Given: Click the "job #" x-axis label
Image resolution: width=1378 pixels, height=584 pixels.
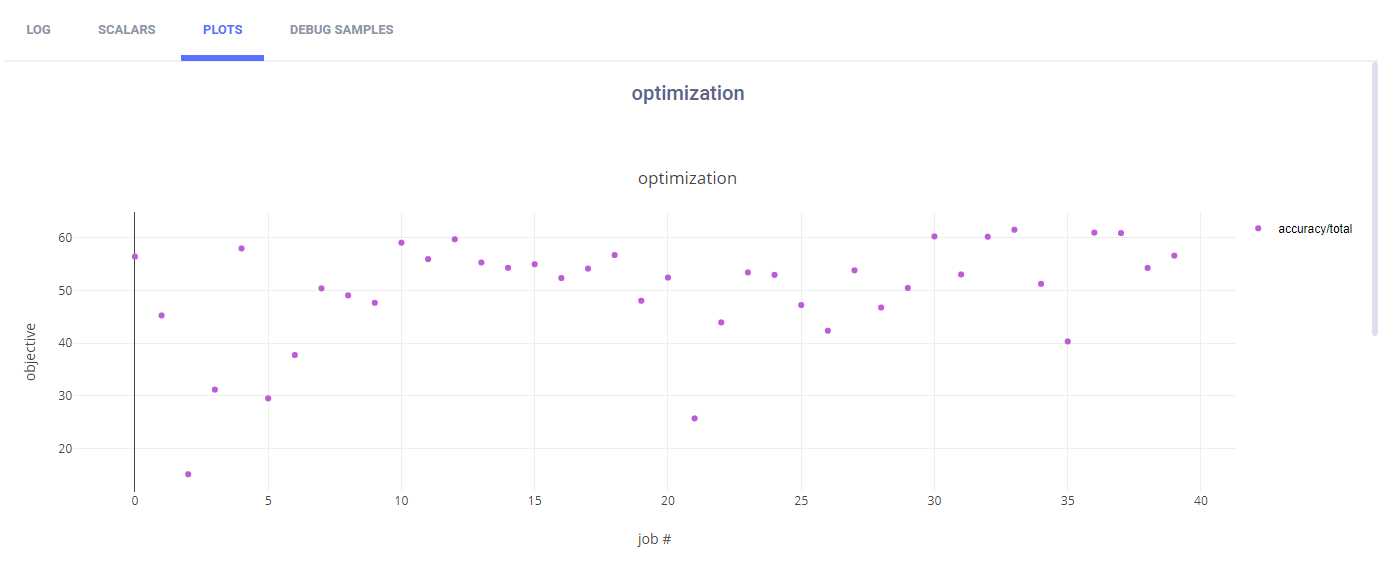Looking at the screenshot, I should tap(654, 540).
